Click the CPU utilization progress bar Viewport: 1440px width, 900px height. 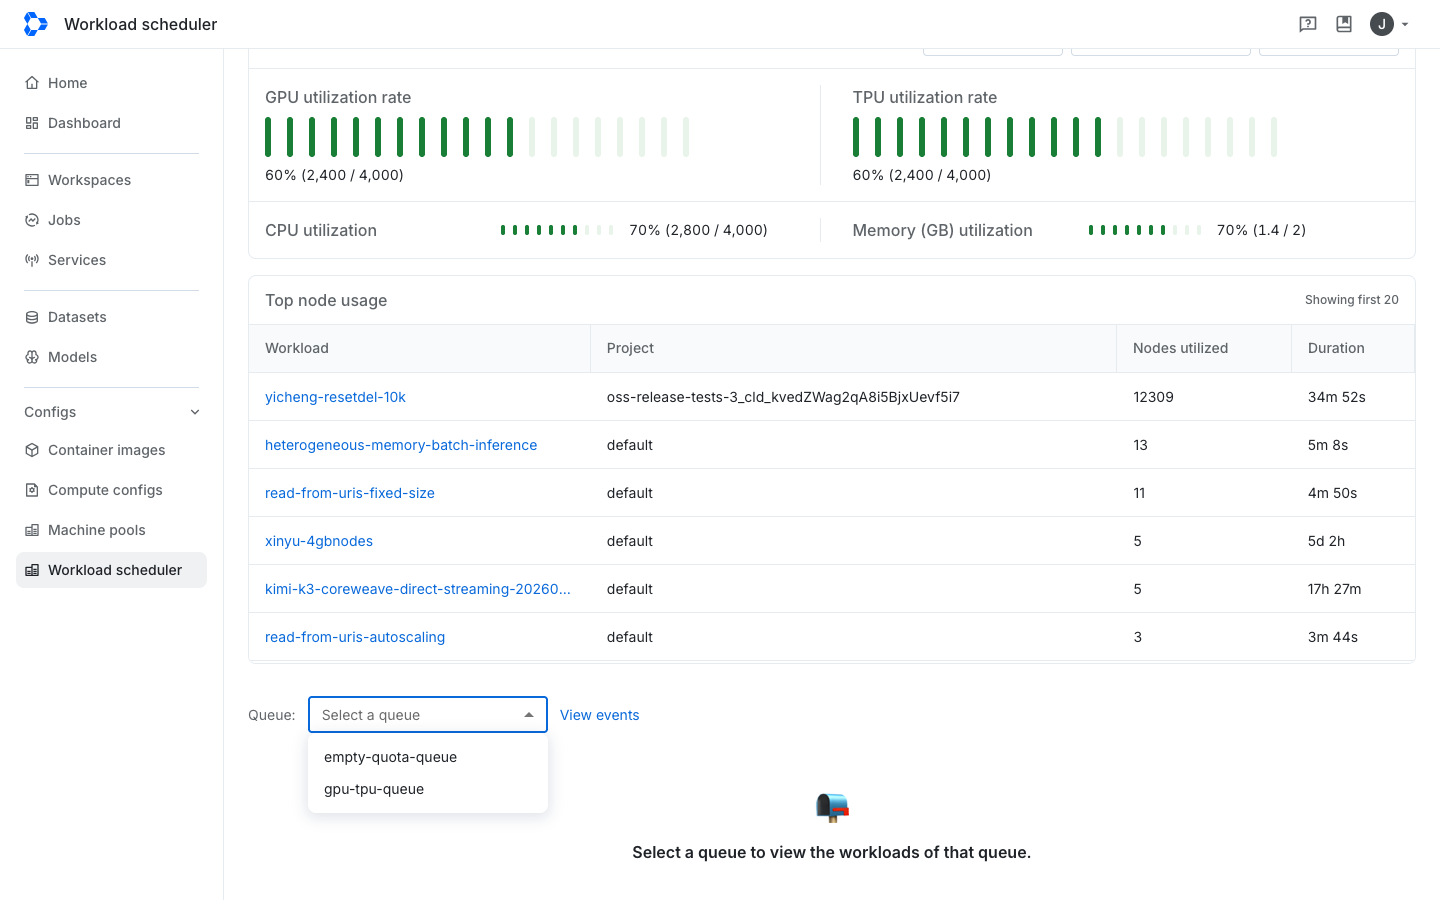tap(557, 230)
